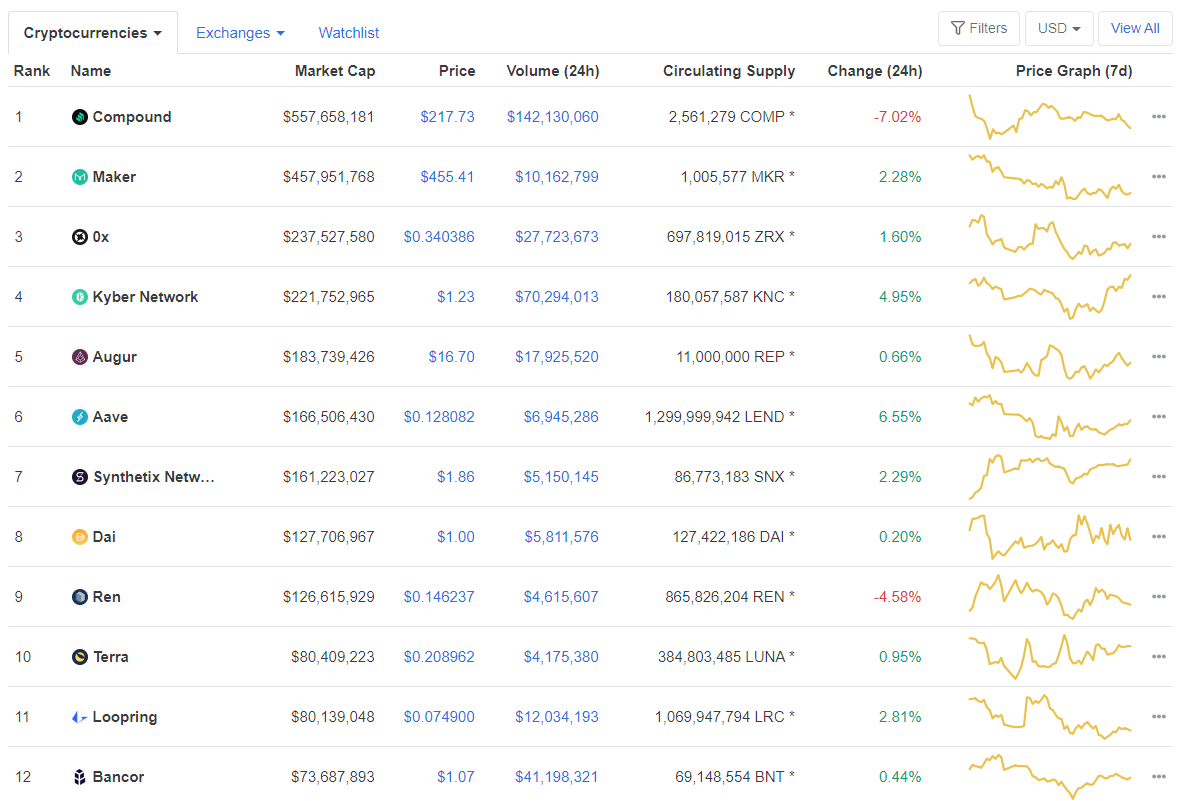Click 0x volume $27,723,673
The height and width of the screenshot is (801, 1183).
click(557, 237)
